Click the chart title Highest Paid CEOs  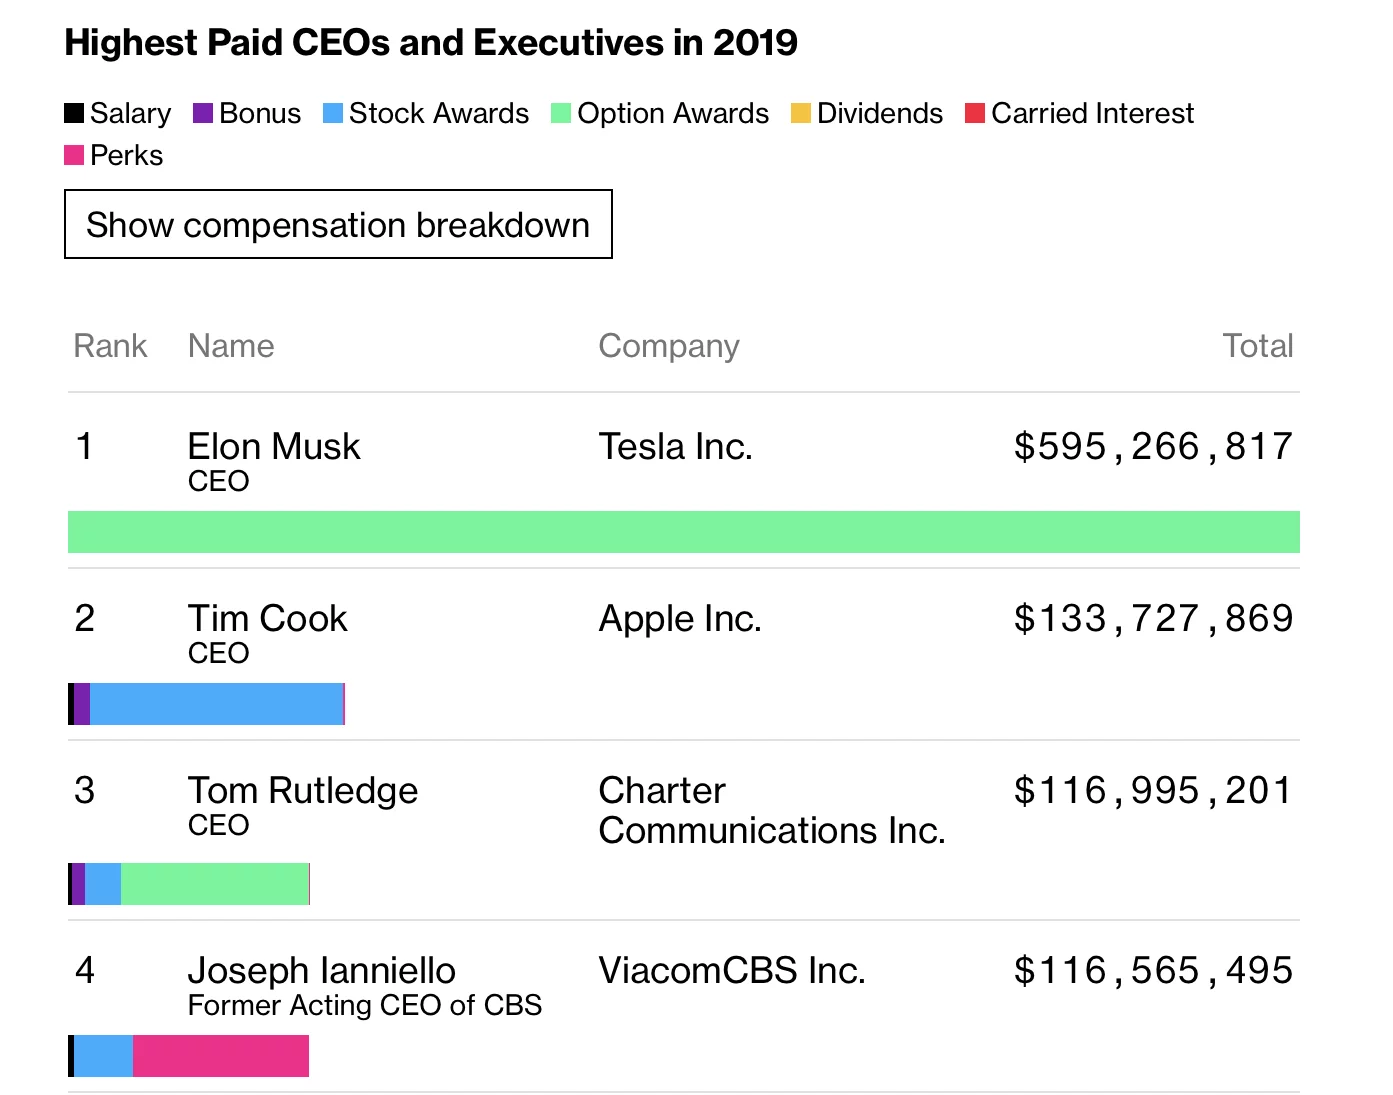click(x=432, y=42)
